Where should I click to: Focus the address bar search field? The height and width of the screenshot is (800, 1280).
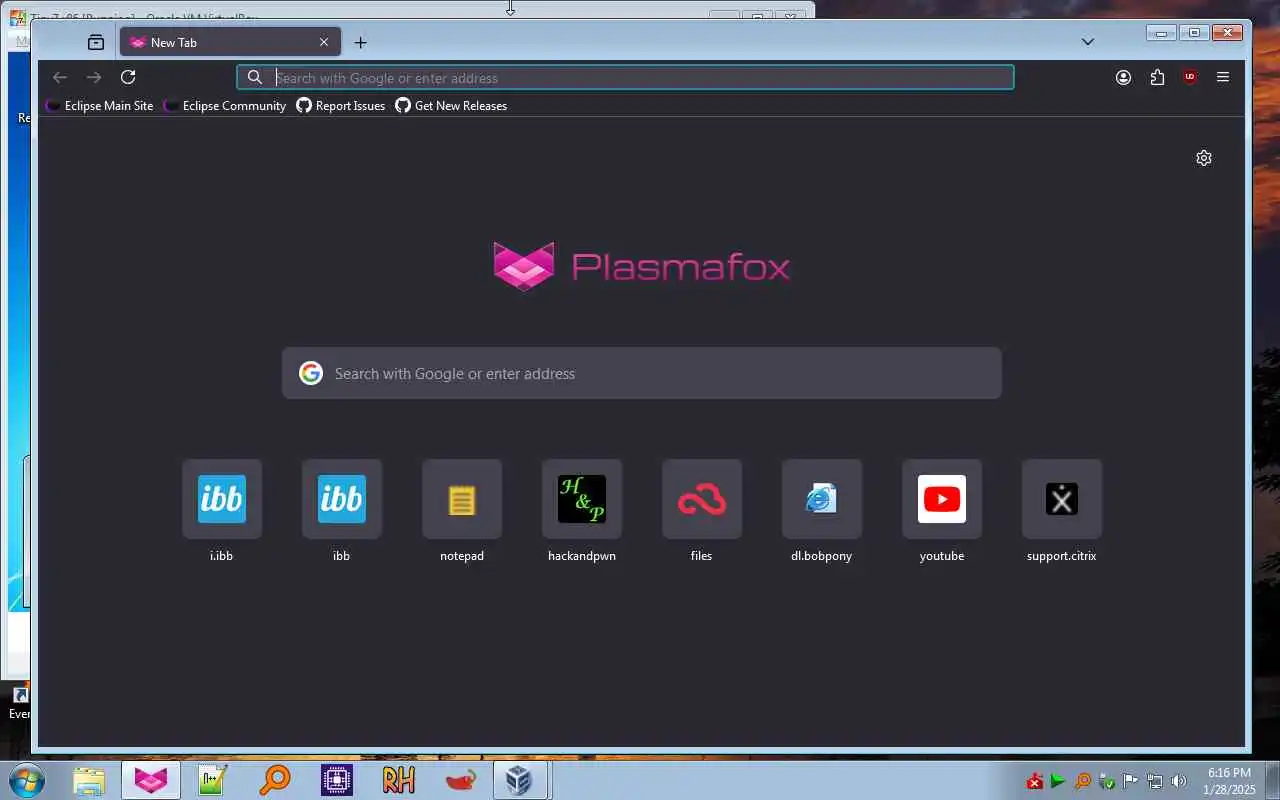coord(625,77)
